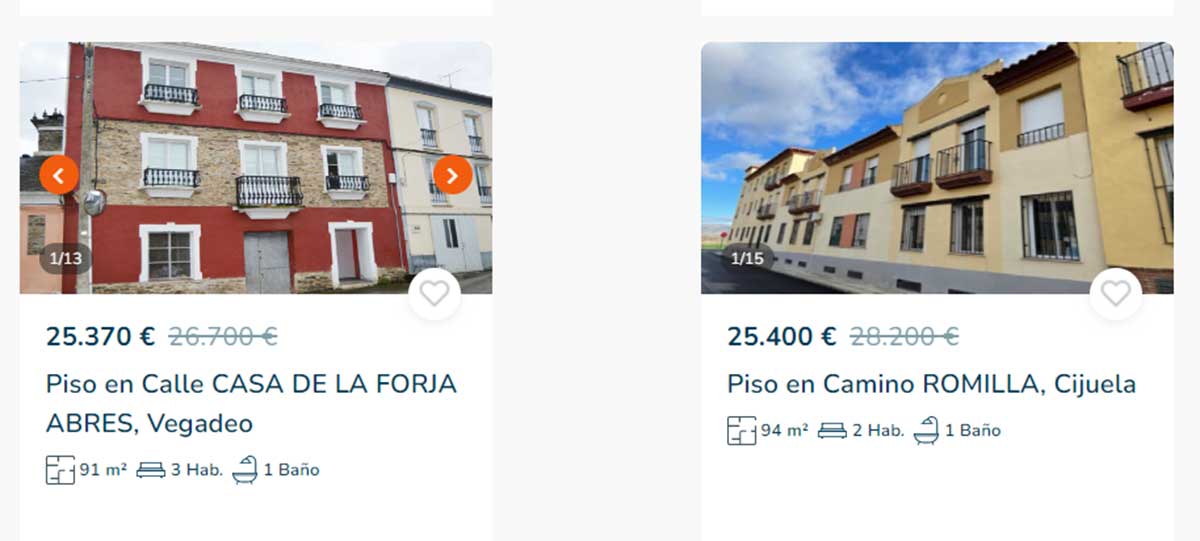Open Piso en Calle CASA DE LA FORJA listing
The width and height of the screenshot is (1200, 541).
pos(251,404)
